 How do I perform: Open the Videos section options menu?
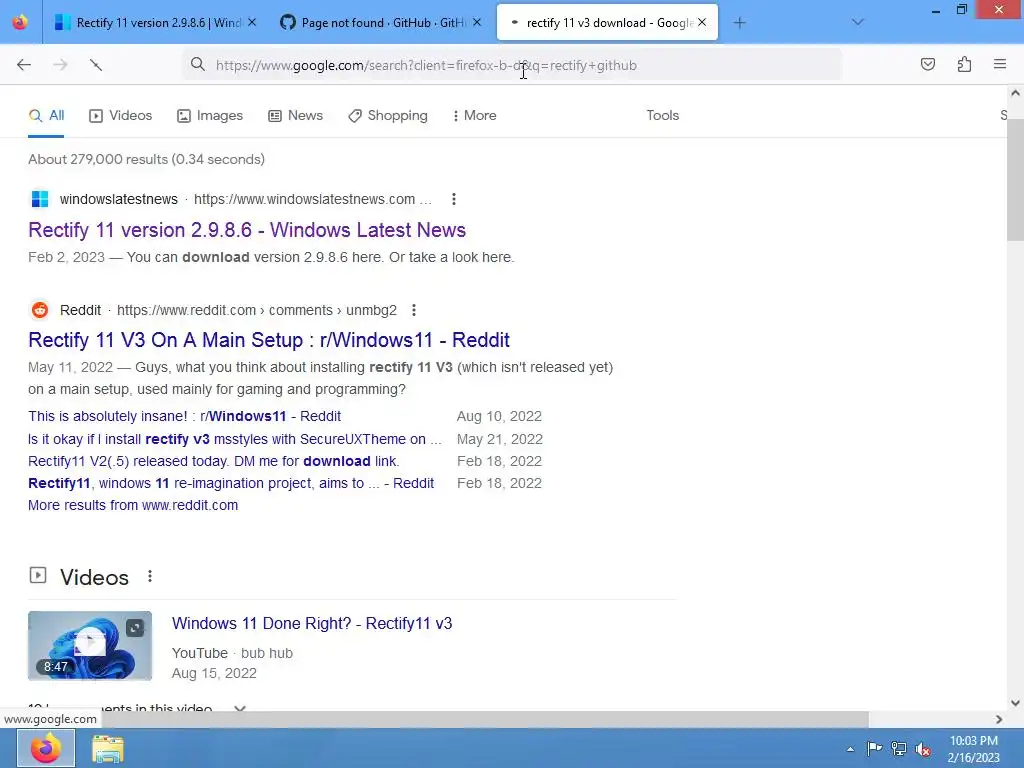coord(150,576)
